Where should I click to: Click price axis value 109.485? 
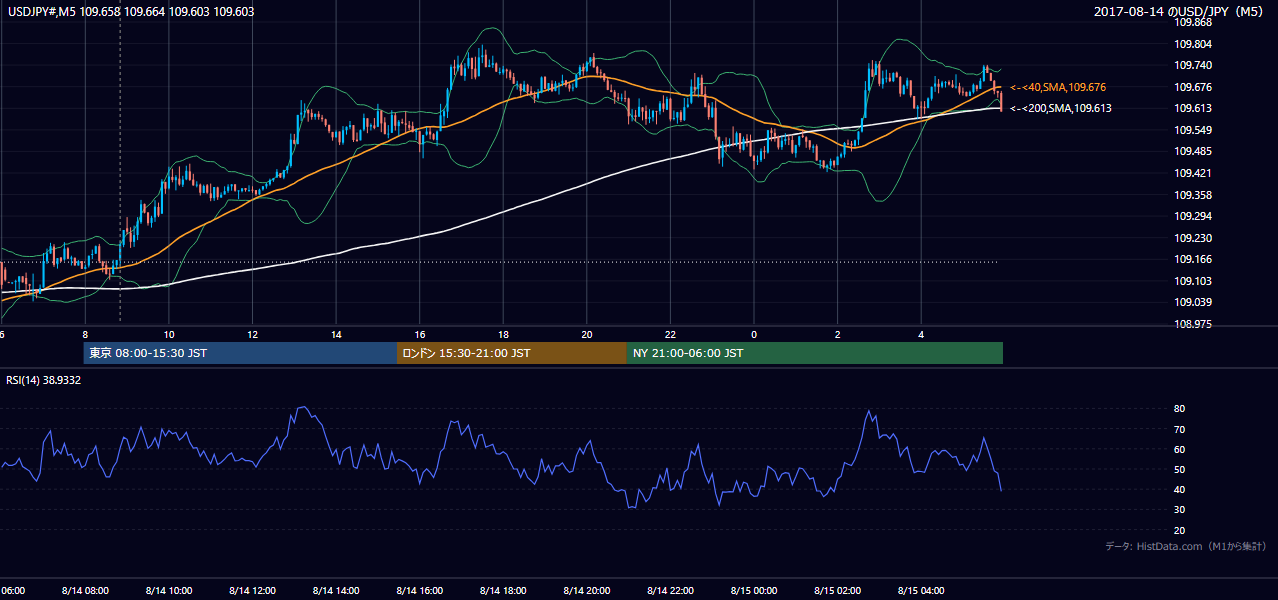click(x=1192, y=151)
